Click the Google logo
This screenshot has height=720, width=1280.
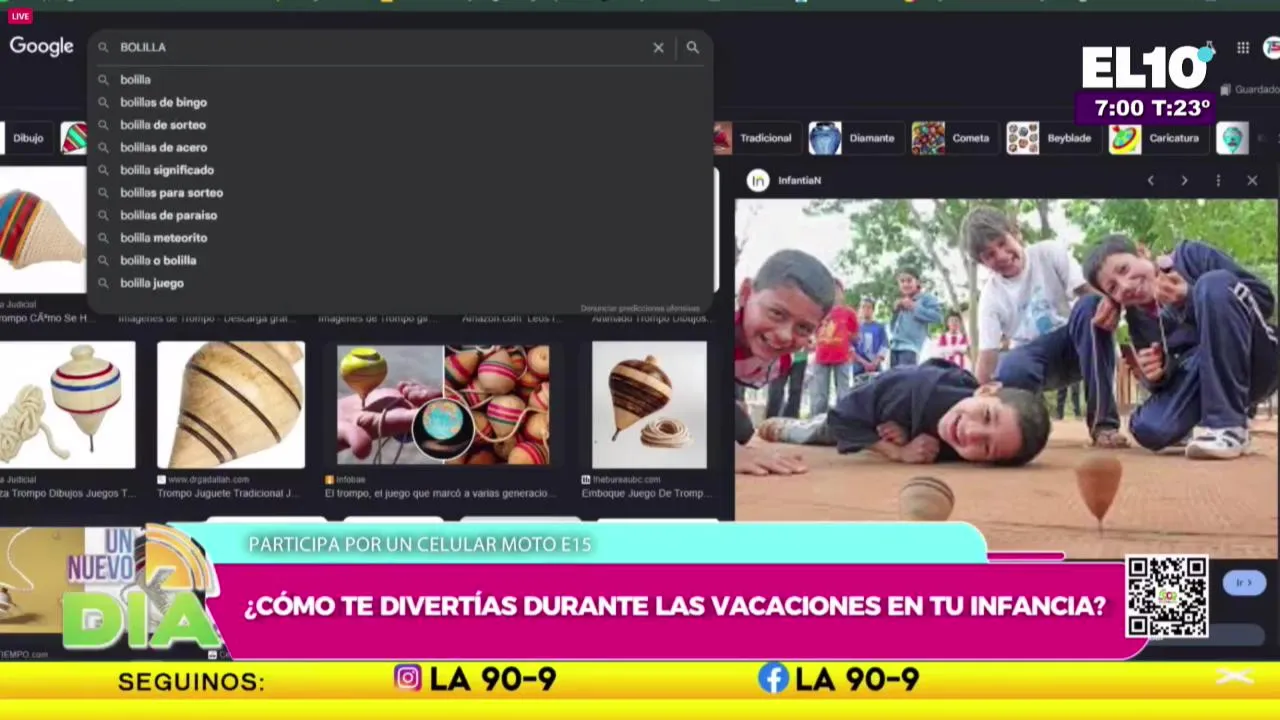(x=41, y=47)
